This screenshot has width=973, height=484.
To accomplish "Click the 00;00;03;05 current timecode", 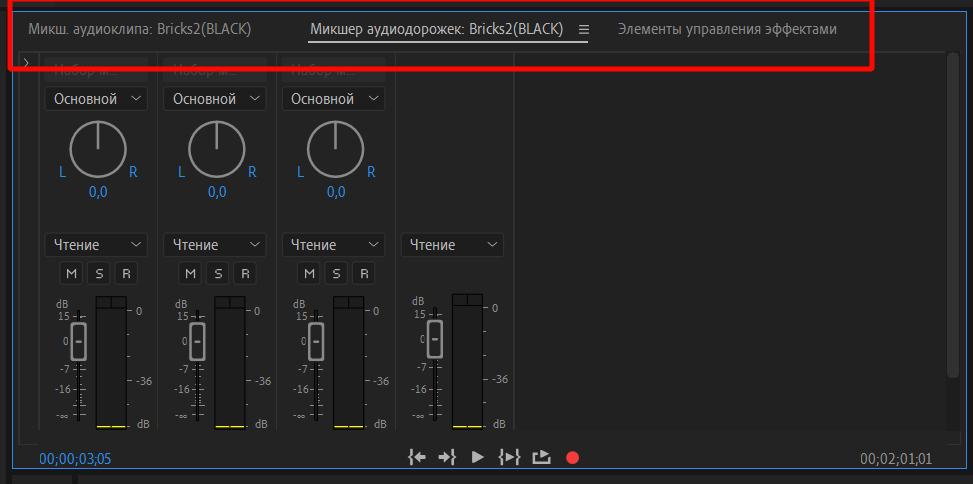I will pos(75,459).
